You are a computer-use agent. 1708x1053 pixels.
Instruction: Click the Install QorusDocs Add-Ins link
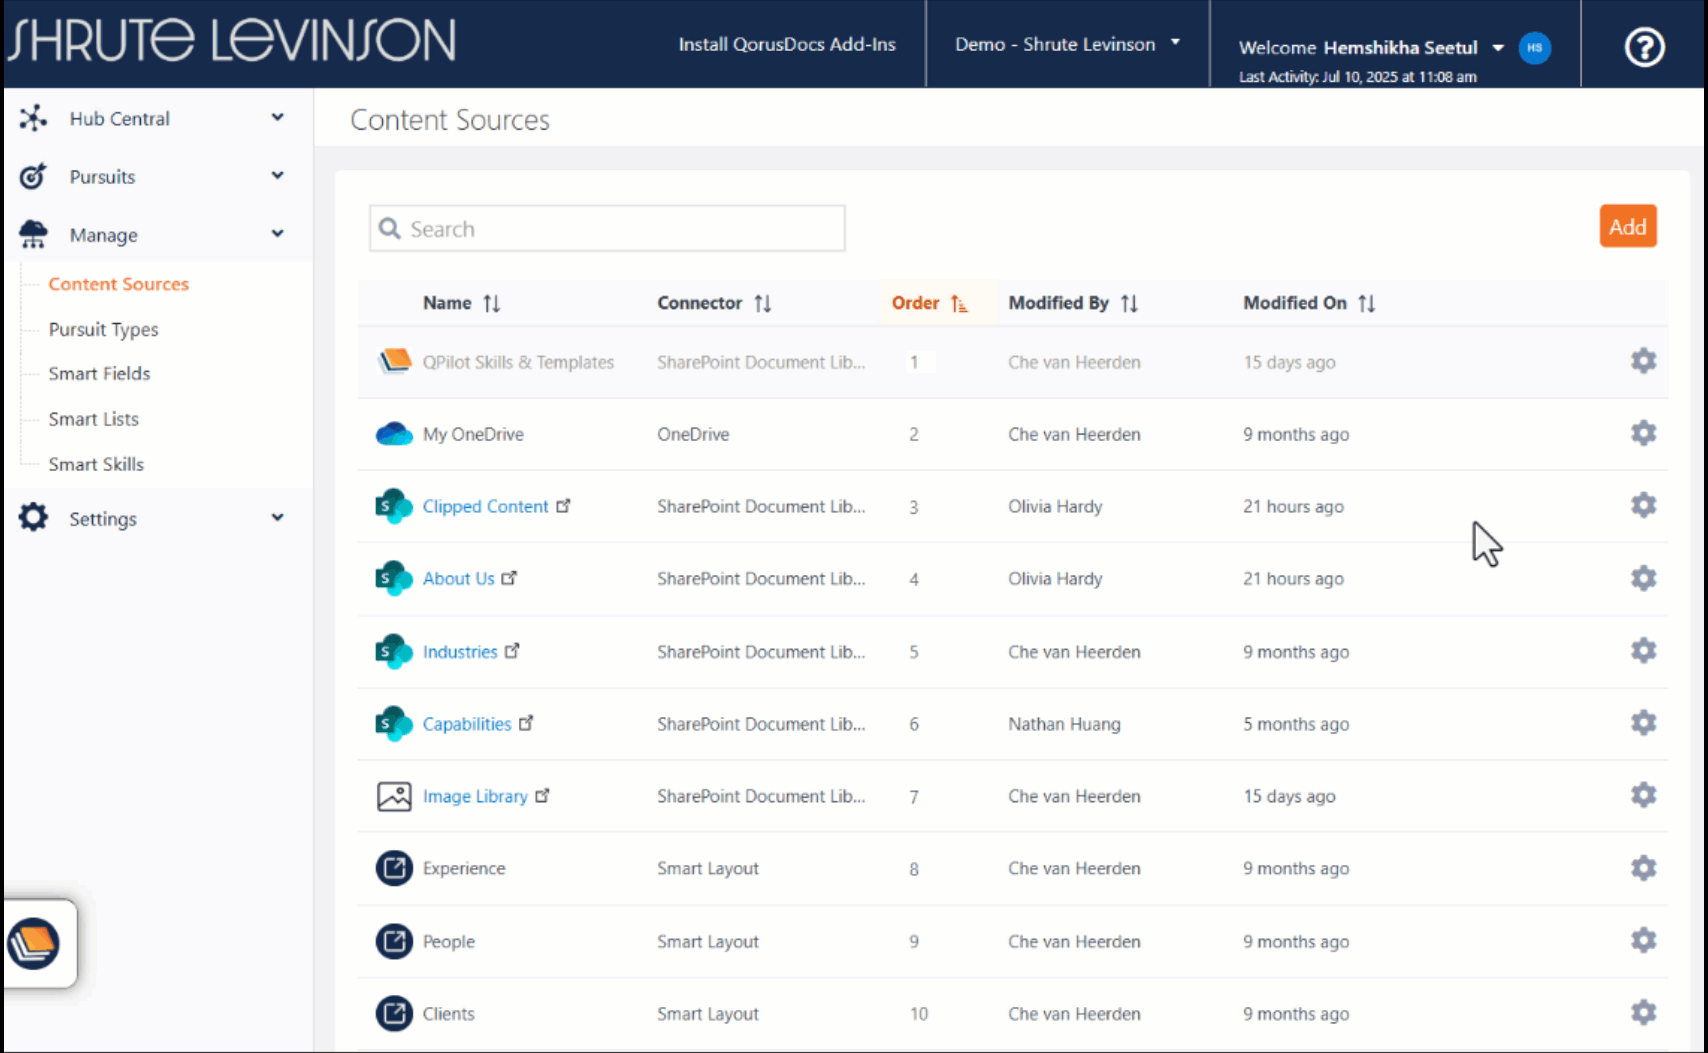786,44
